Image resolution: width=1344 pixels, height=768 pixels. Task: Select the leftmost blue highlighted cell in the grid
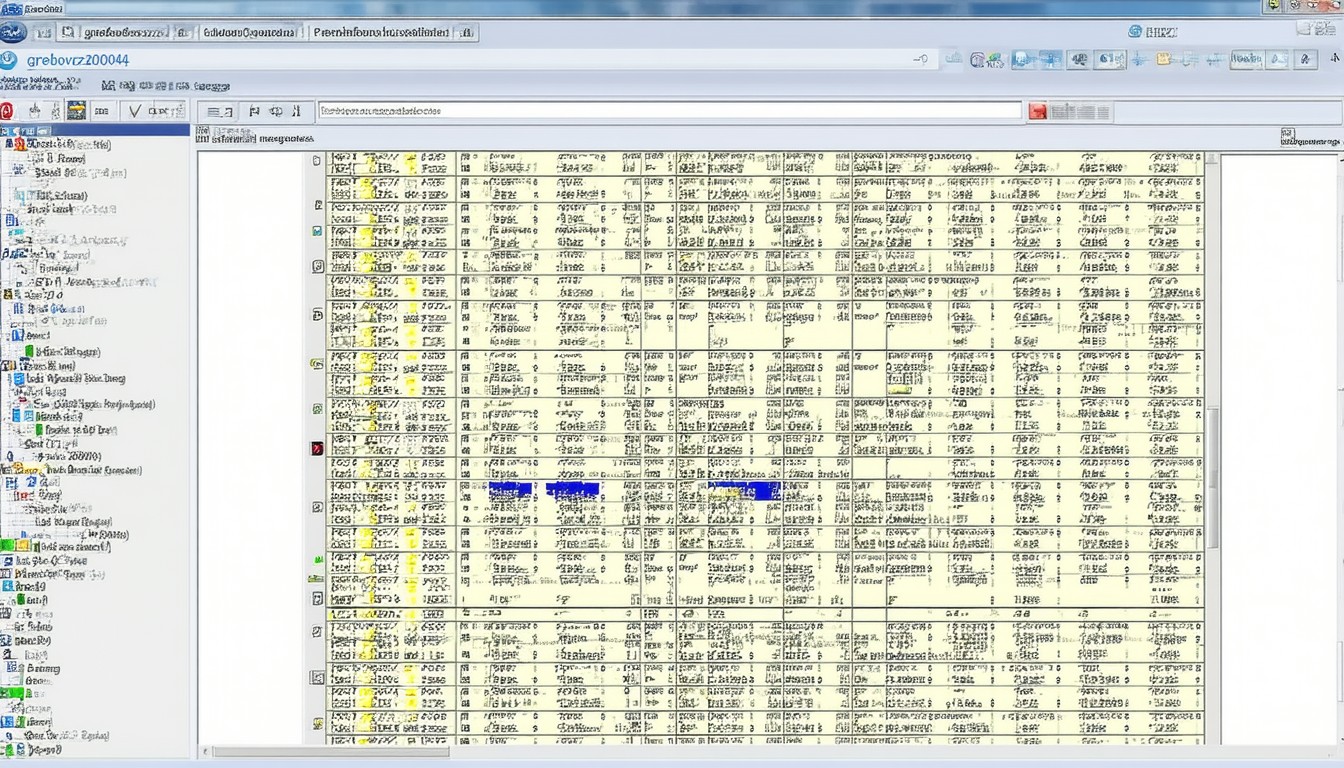[508, 490]
